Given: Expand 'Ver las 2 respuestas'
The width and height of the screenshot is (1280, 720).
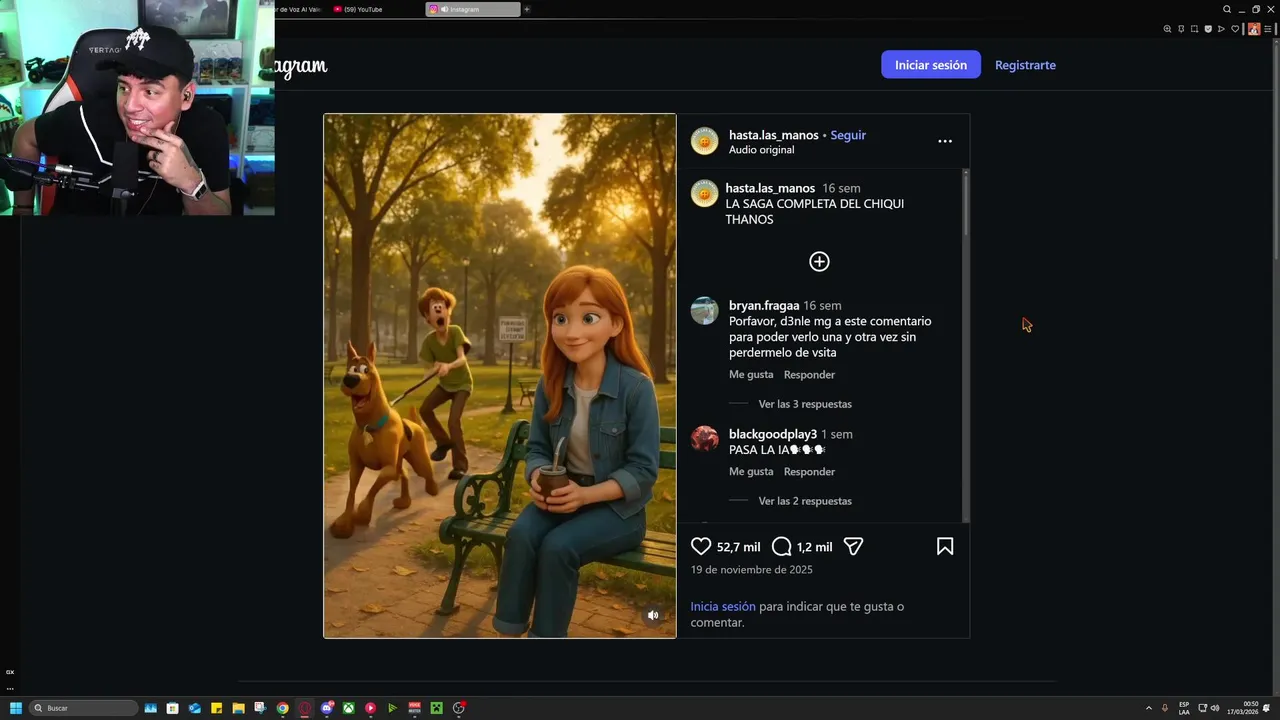Looking at the screenshot, I should pos(805,501).
